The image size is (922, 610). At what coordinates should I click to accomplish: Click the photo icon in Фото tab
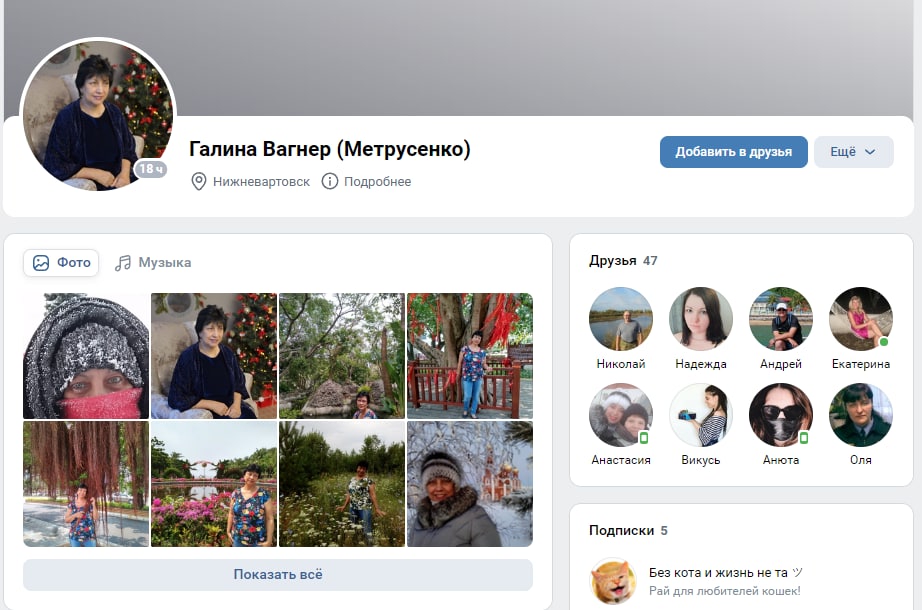[x=41, y=262]
